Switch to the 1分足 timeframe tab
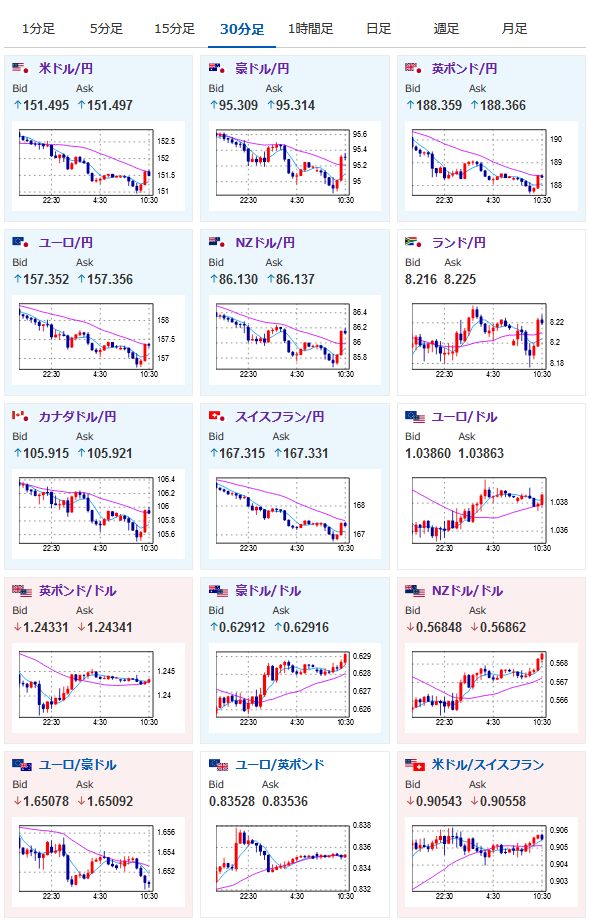This screenshot has width=589, height=922. coord(38,28)
